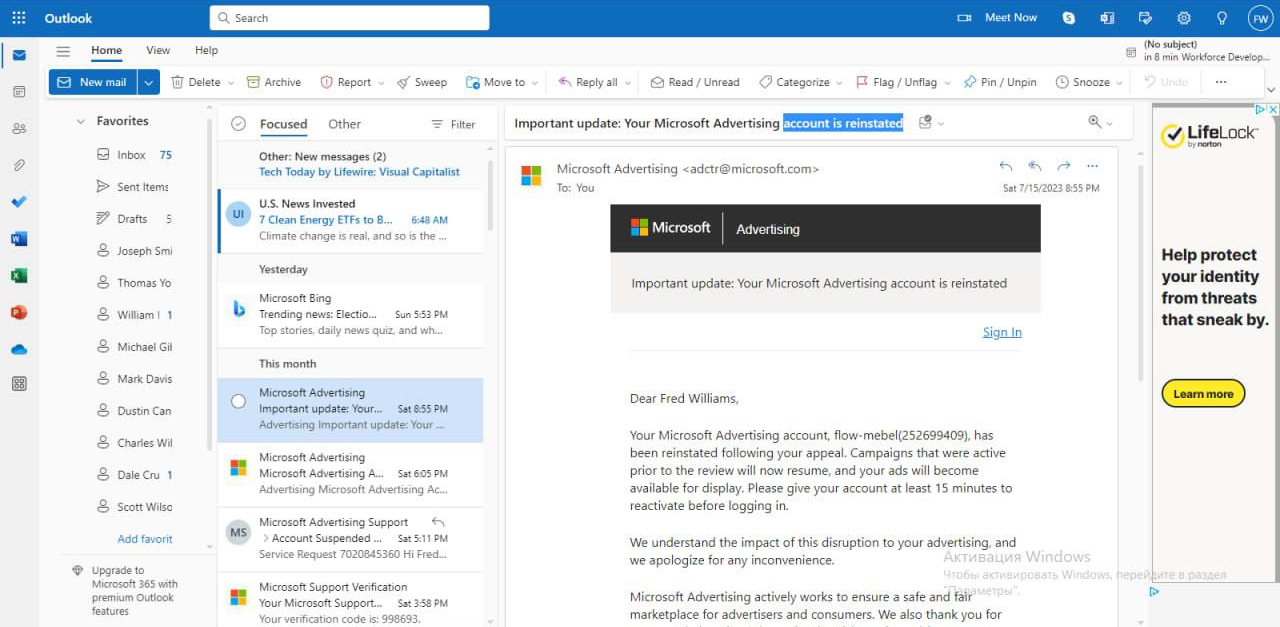Click the Reply arrow in message header
Image resolution: width=1280 pixels, height=627 pixels.
point(1006,166)
